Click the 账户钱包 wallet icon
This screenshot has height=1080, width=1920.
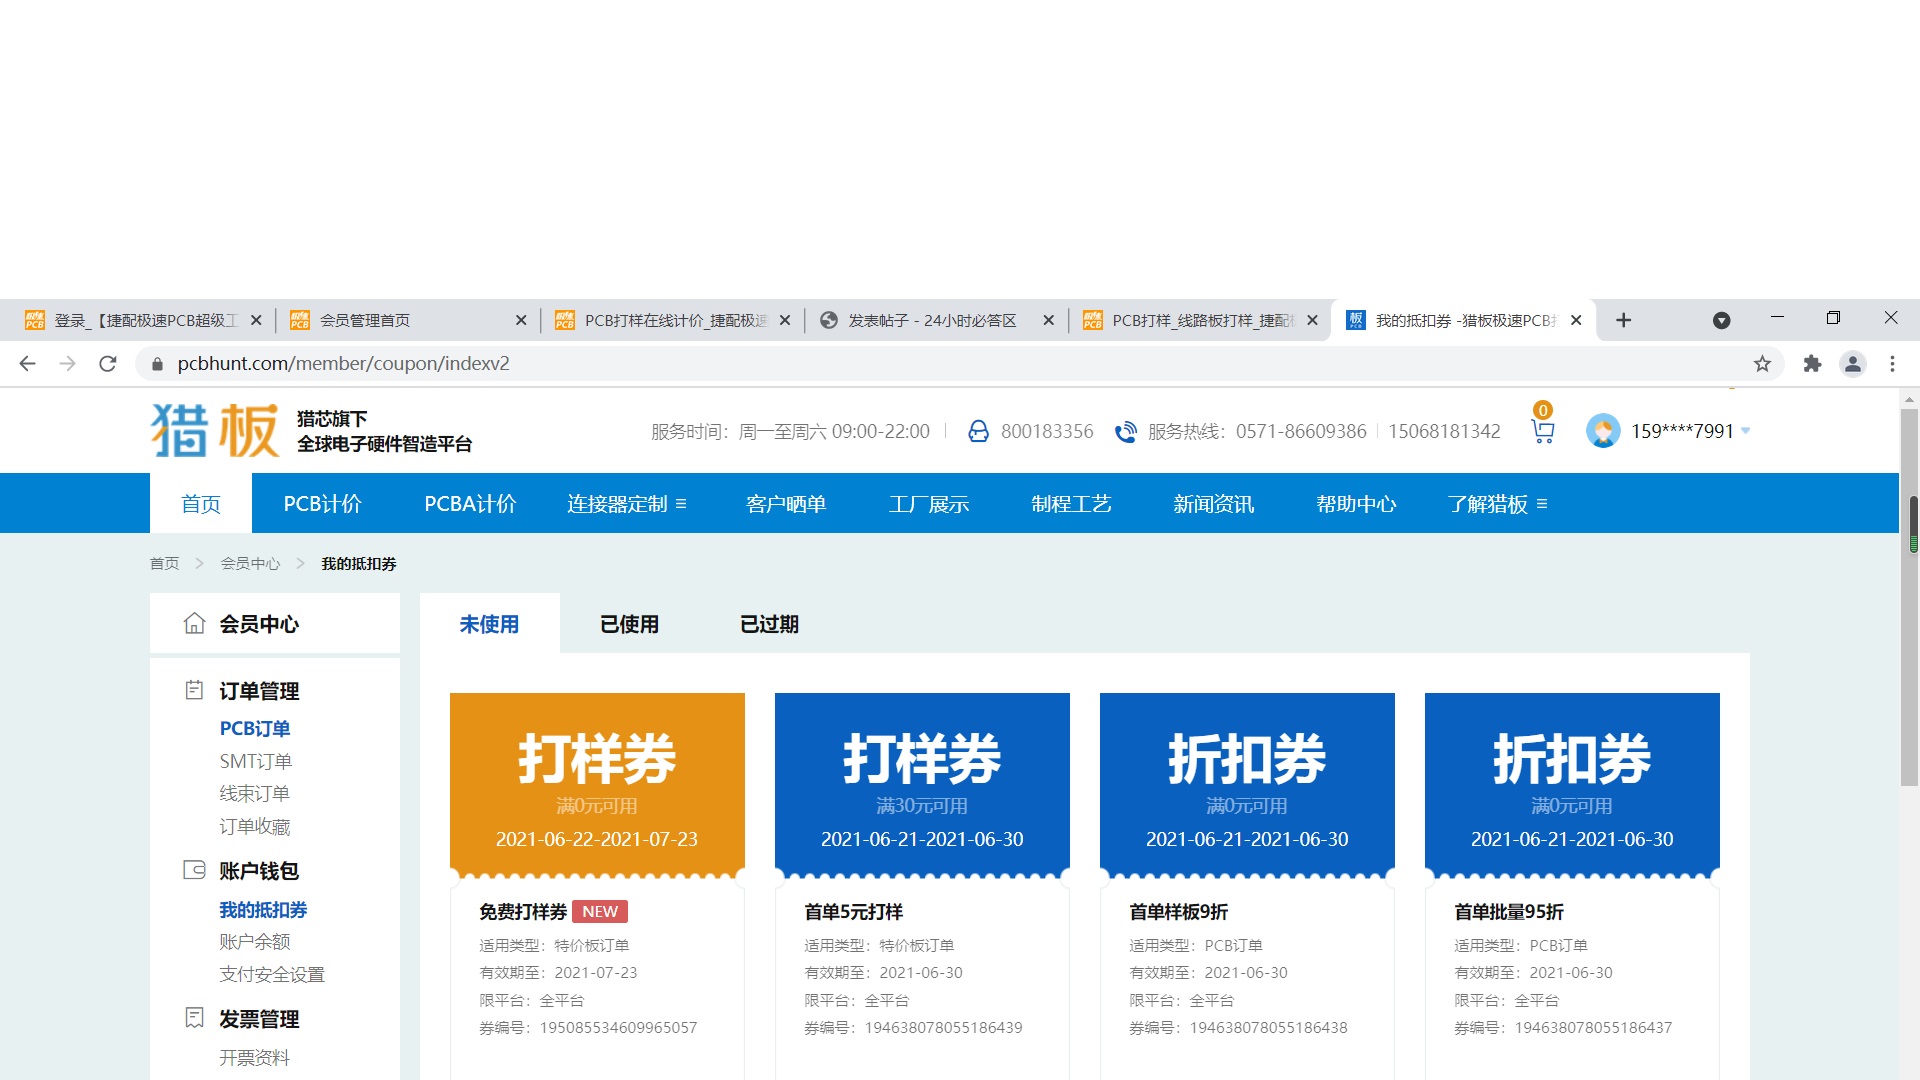click(194, 870)
